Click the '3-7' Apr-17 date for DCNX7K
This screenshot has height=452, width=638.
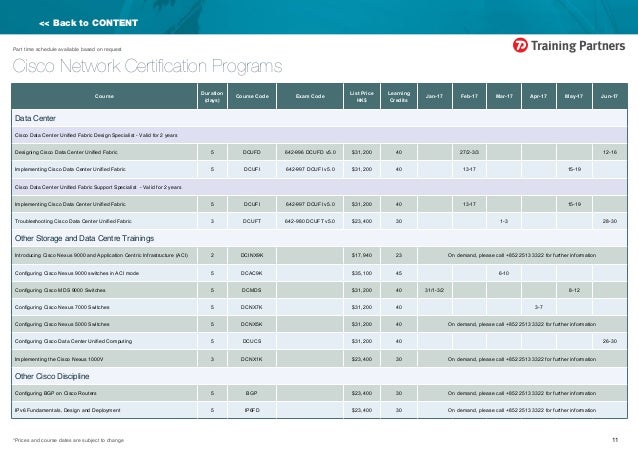[x=538, y=307]
